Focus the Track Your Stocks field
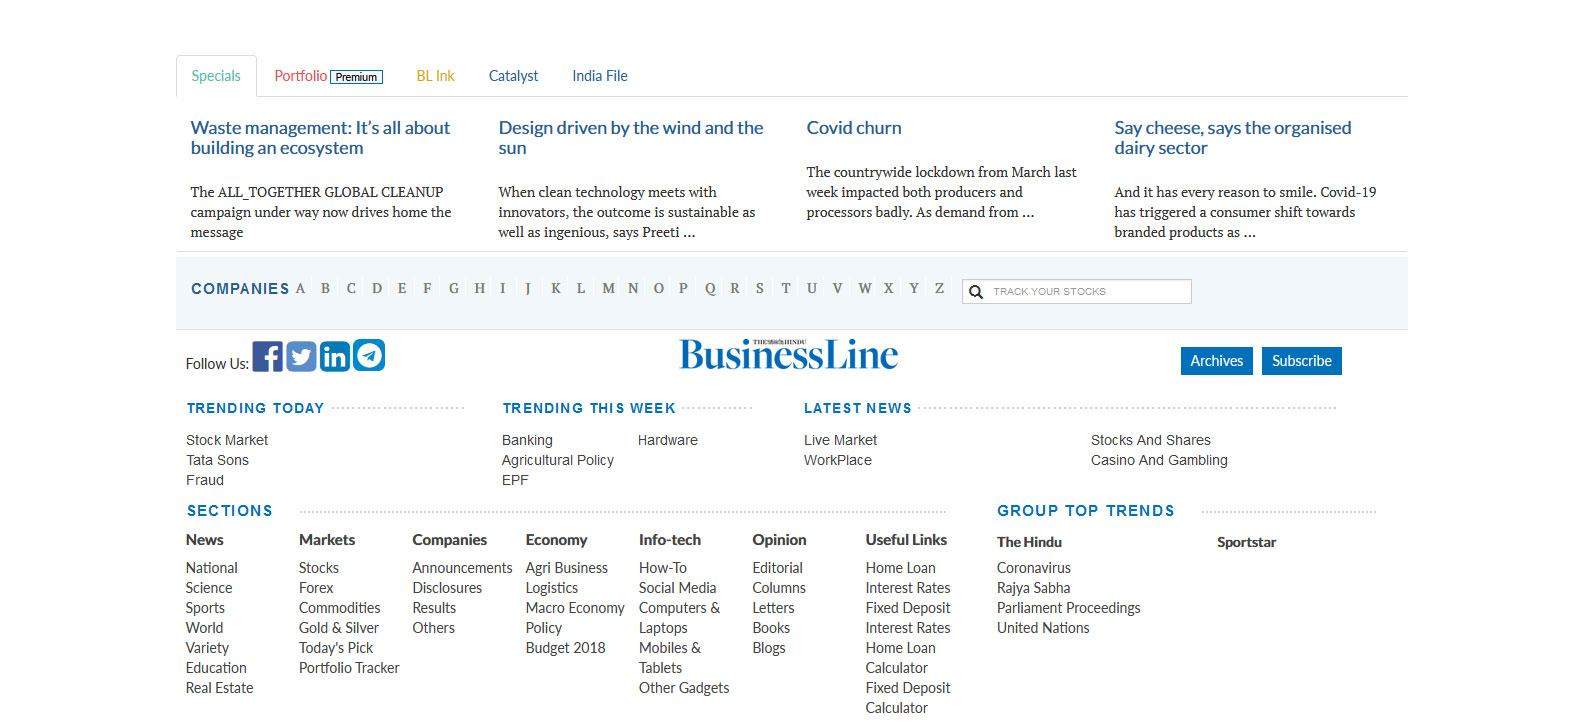This screenshot has width=1583, height=728. 1088,292
